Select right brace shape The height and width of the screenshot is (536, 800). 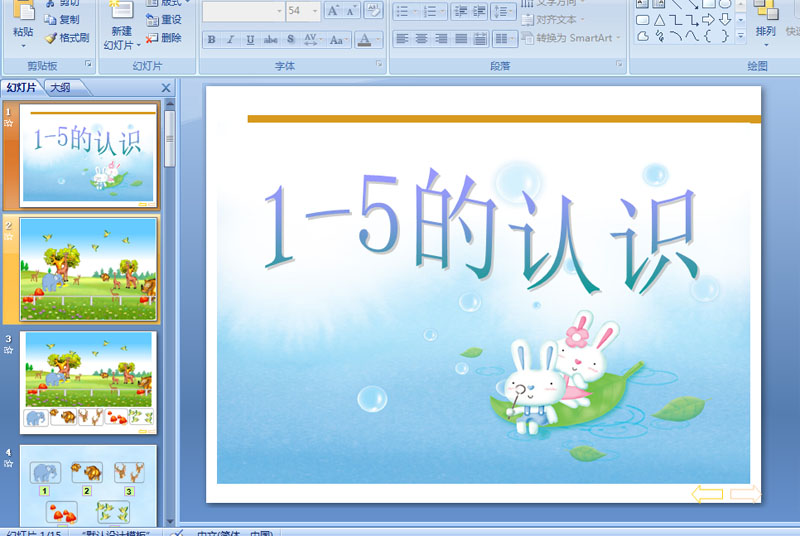(x=725, y=36)
